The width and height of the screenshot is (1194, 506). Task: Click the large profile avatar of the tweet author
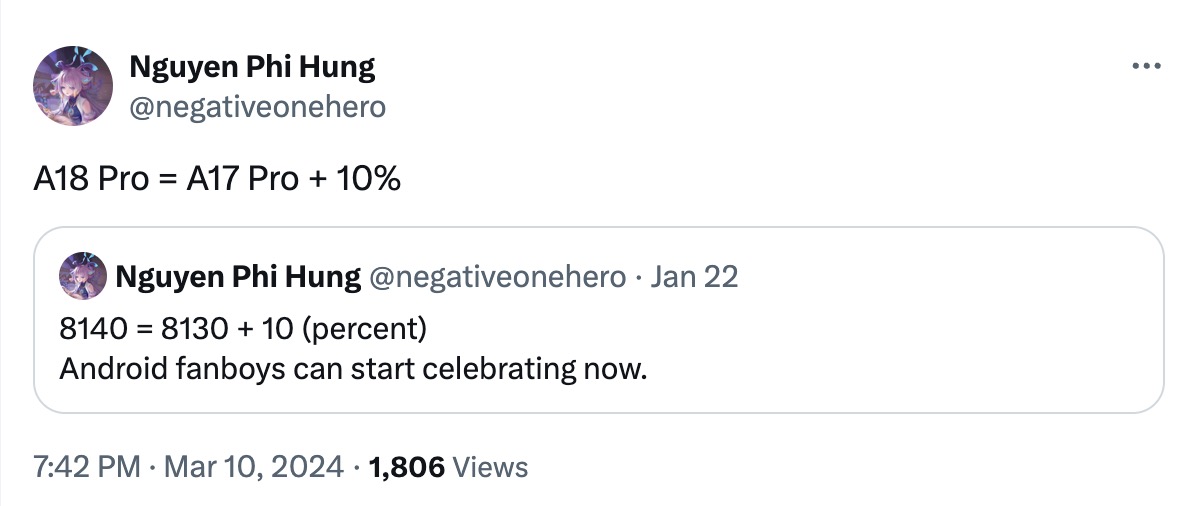72,87
